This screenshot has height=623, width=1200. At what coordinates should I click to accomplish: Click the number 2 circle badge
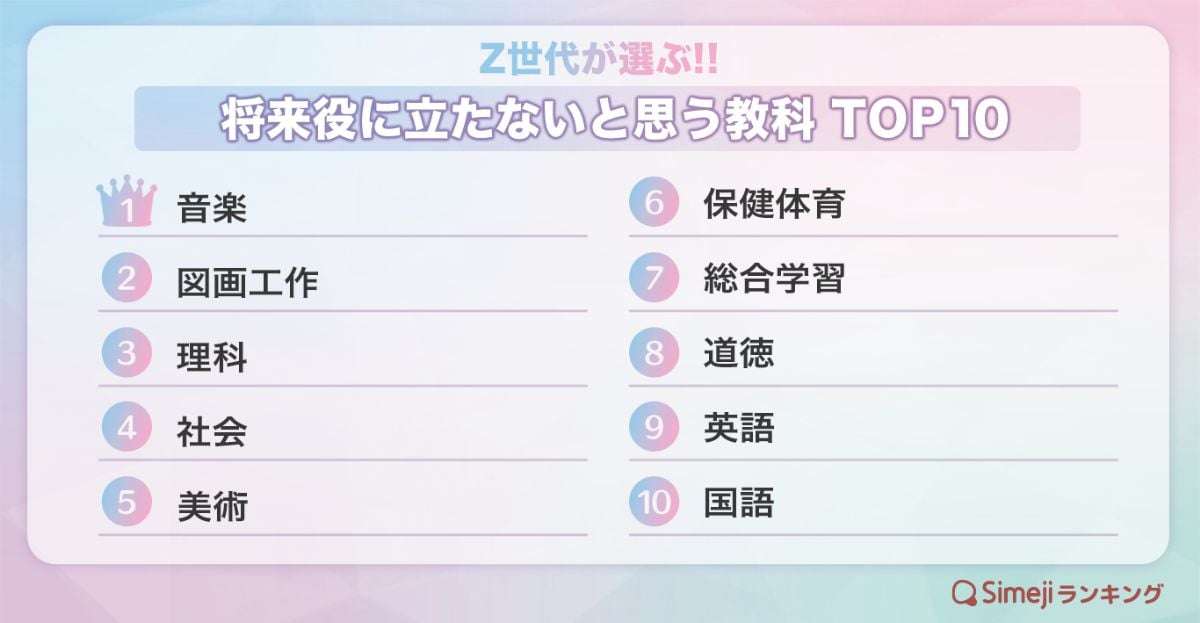coord(126,279)
